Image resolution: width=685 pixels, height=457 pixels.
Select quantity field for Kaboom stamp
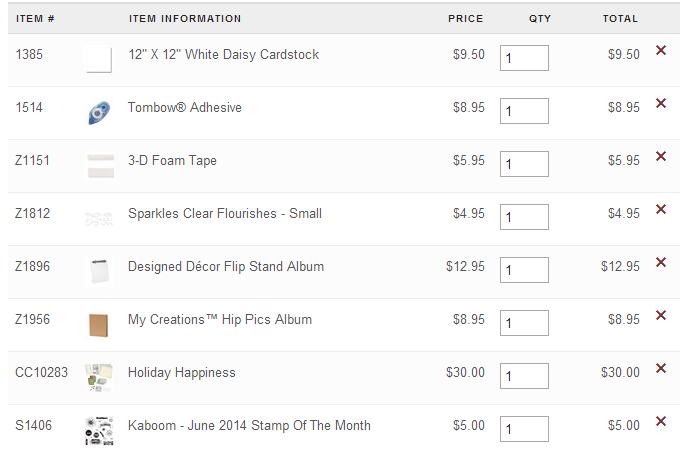point(524,429)
